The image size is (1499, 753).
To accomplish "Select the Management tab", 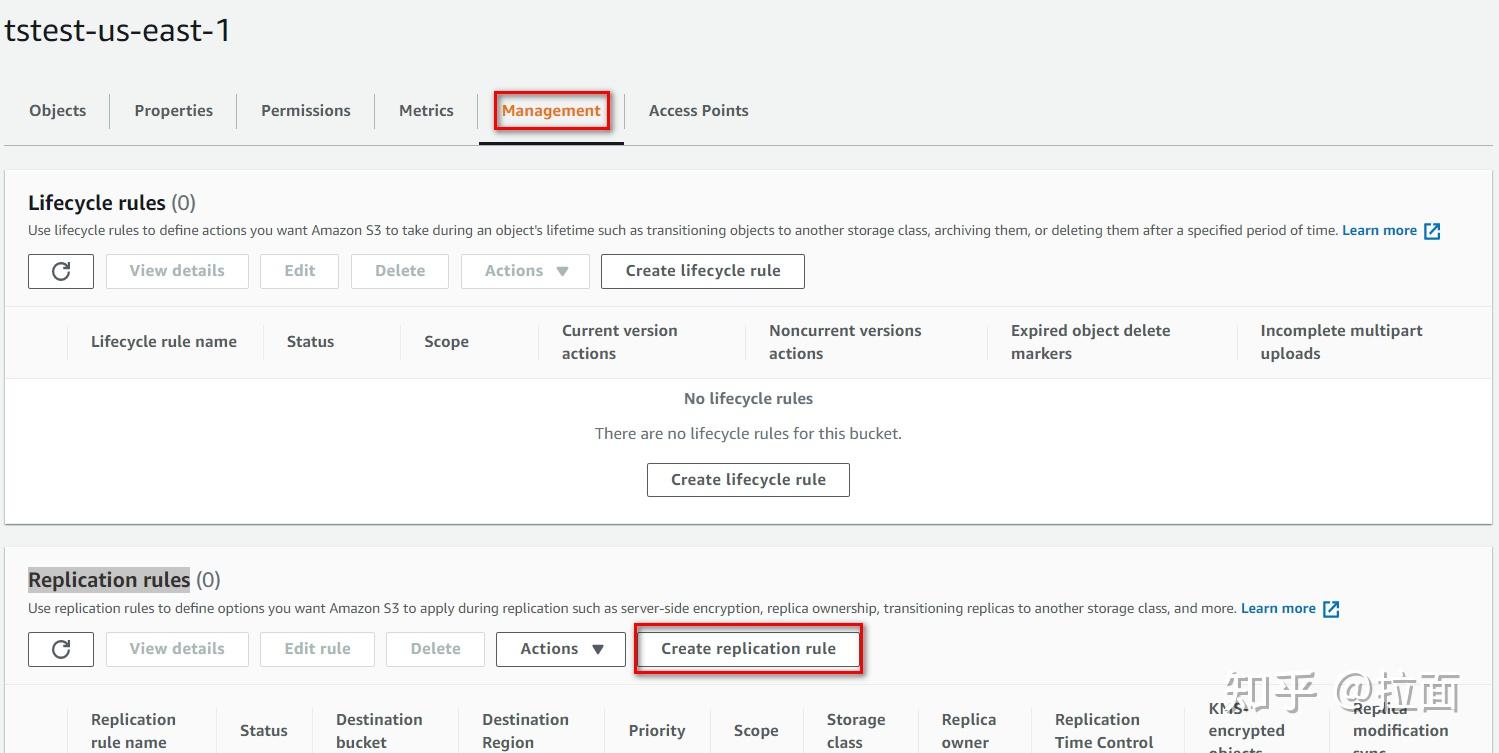I will (x=551, y=110).
